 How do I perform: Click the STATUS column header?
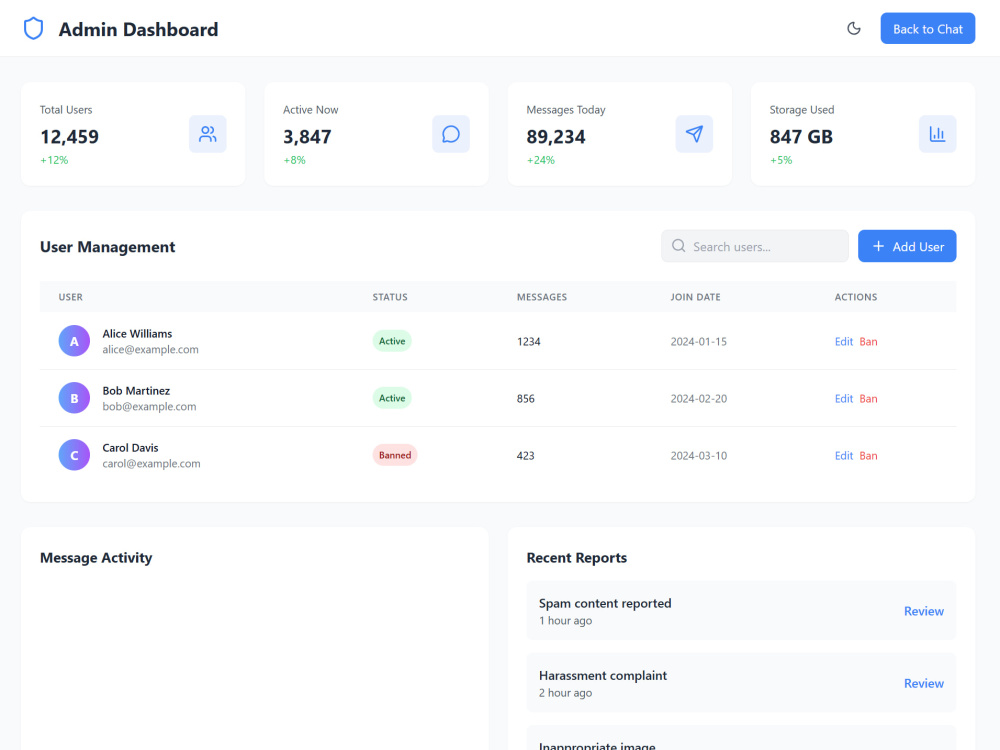pyautogui.click(x=390, y=297)
